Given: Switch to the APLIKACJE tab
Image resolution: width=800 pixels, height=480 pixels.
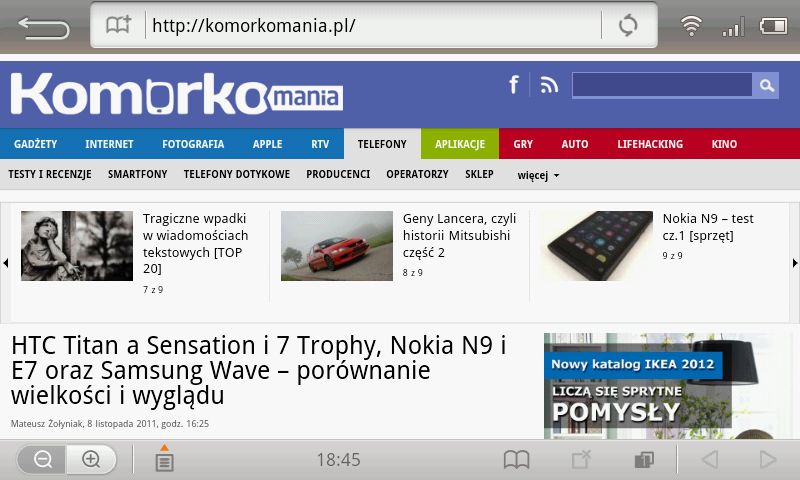Looking at the screenshot, I should [460, 144].
